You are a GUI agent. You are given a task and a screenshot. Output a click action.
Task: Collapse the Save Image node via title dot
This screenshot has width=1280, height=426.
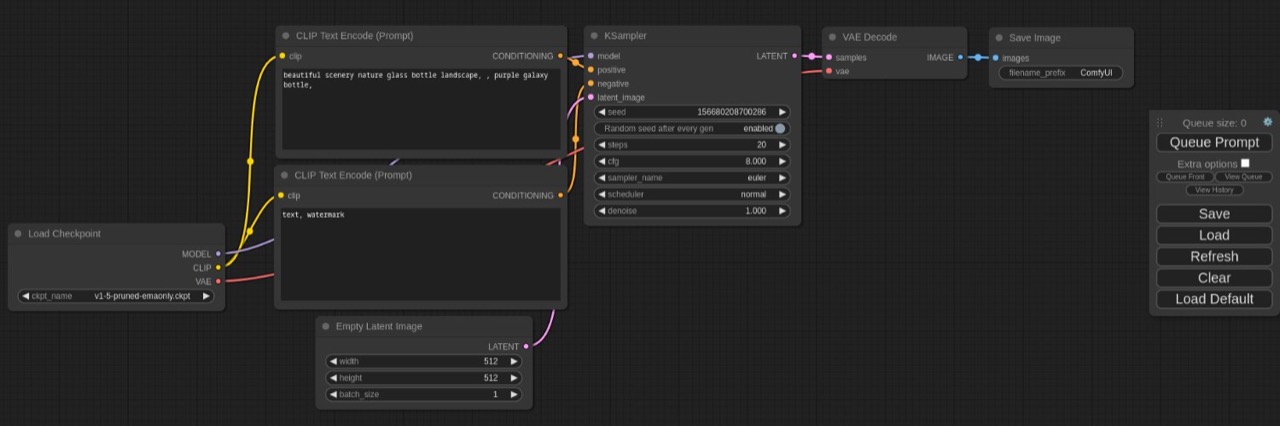[x=999, y=38]
